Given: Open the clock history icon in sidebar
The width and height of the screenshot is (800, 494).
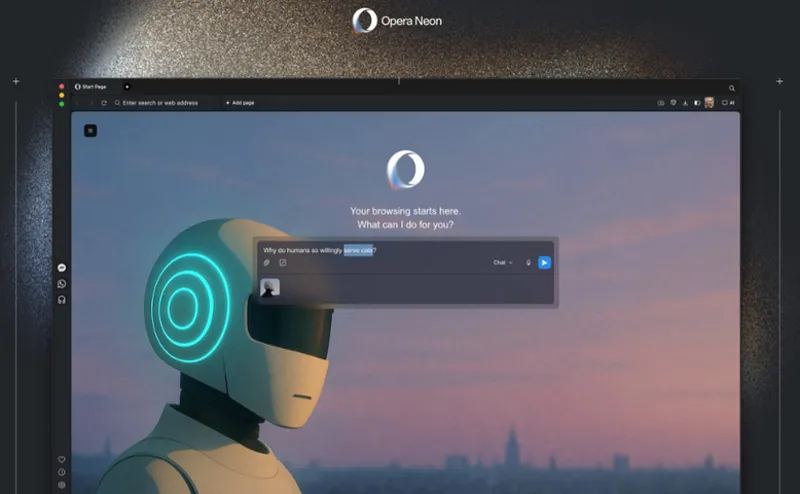Looking at the screenshot, I should pos(62,472).
